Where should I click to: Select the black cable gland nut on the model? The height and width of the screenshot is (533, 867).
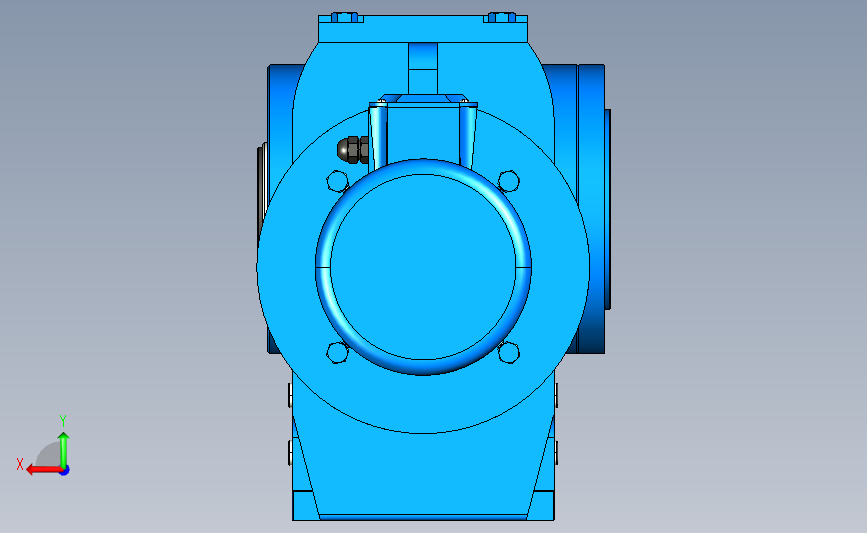(353, 150)
